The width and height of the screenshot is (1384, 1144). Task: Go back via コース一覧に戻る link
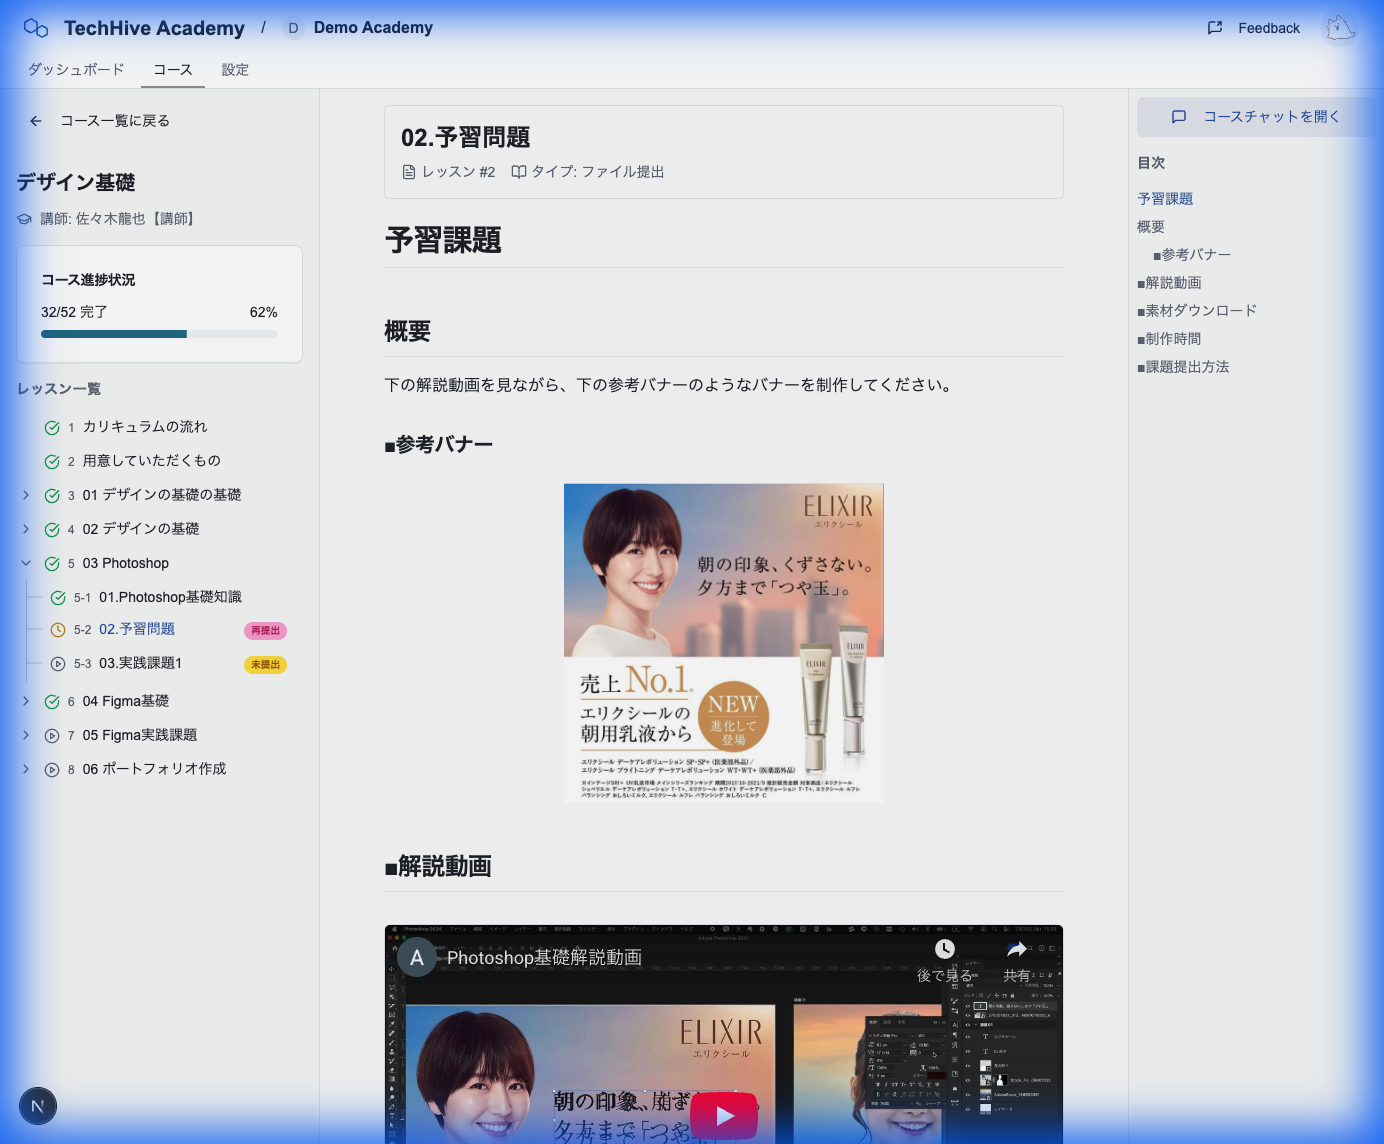click(115, 121)
